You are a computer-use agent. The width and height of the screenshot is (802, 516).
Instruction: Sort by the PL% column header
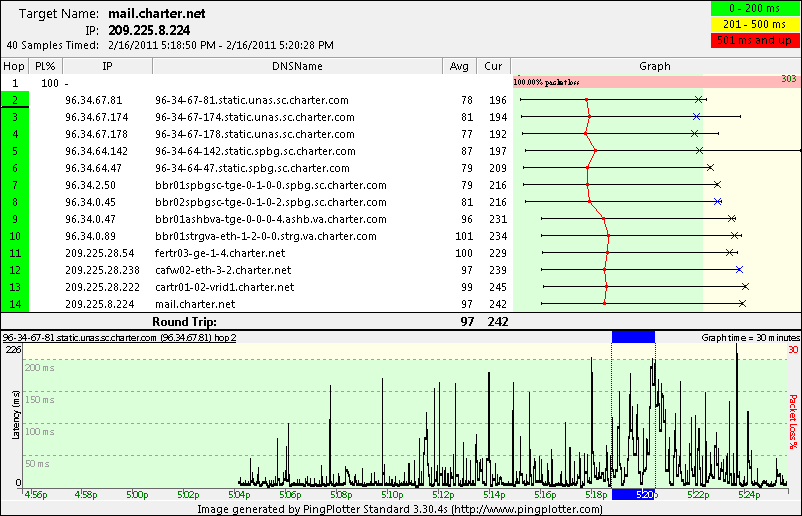click(x=45, y=66)
